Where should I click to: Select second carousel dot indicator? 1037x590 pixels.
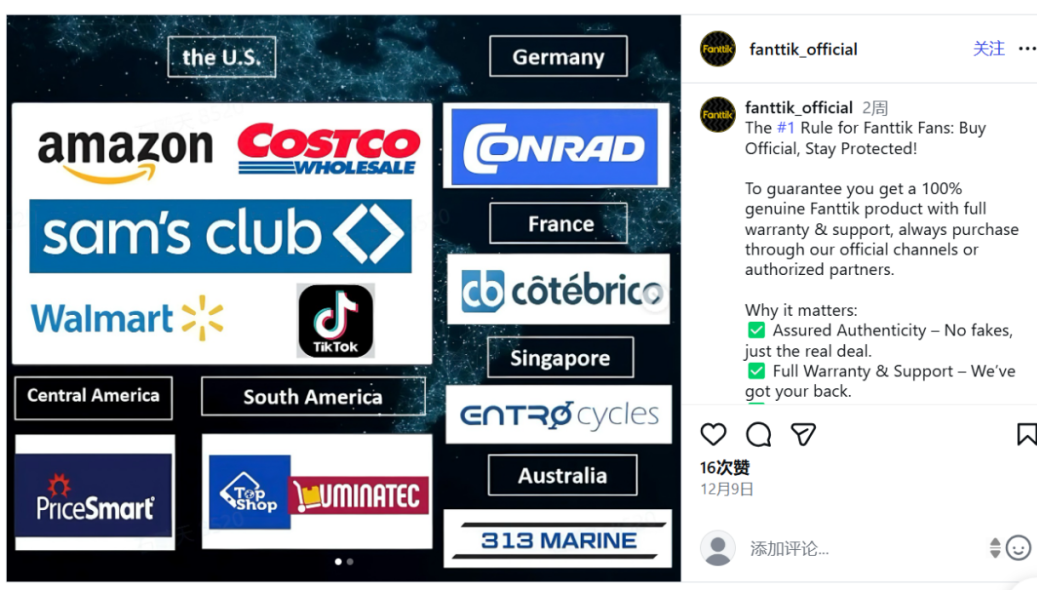(350, 562)
